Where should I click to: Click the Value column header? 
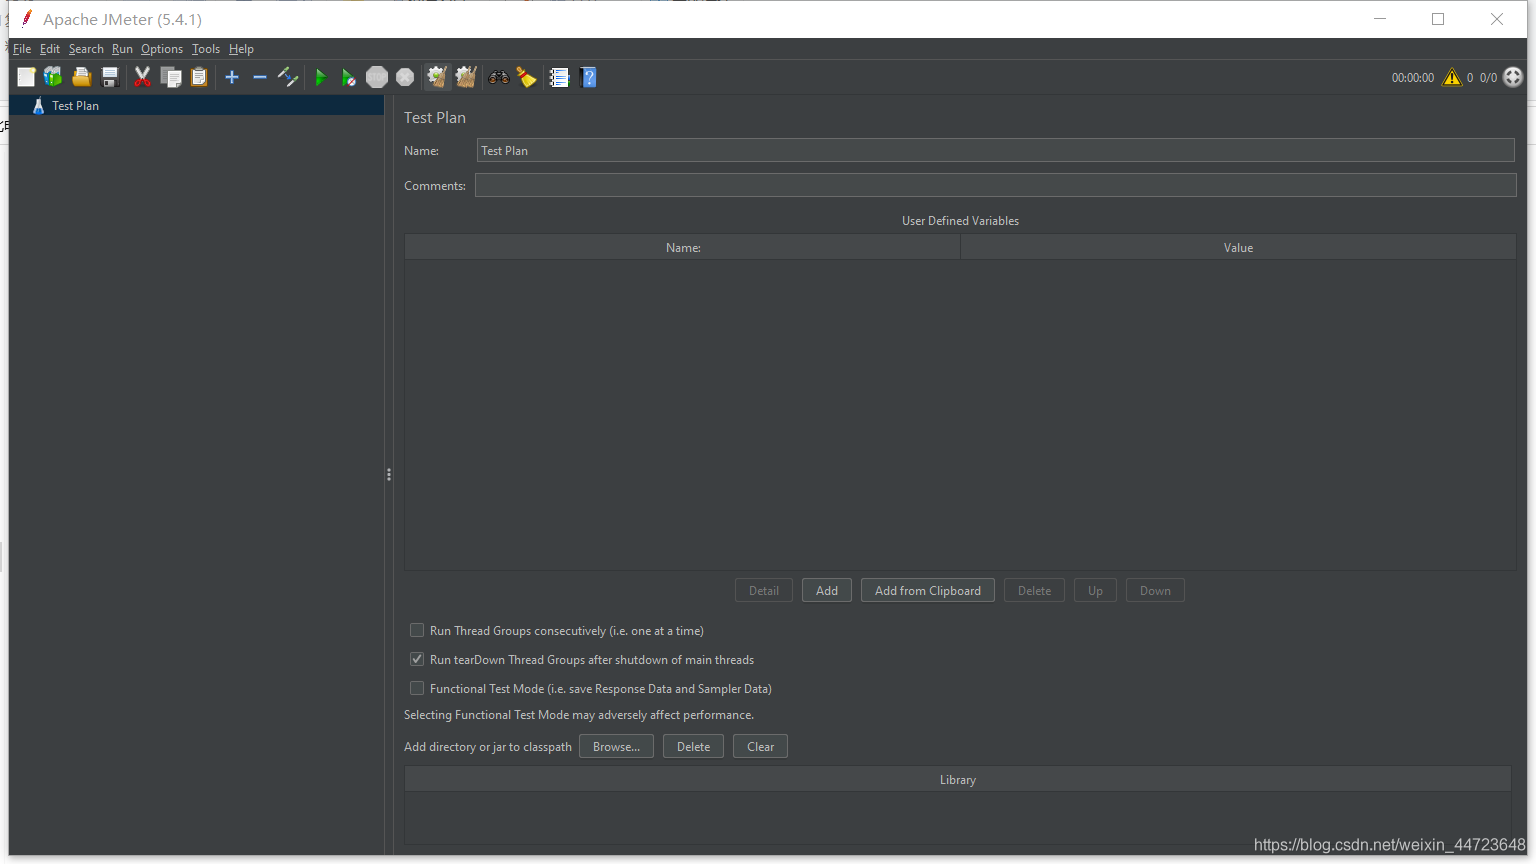tap(1238, 247)
